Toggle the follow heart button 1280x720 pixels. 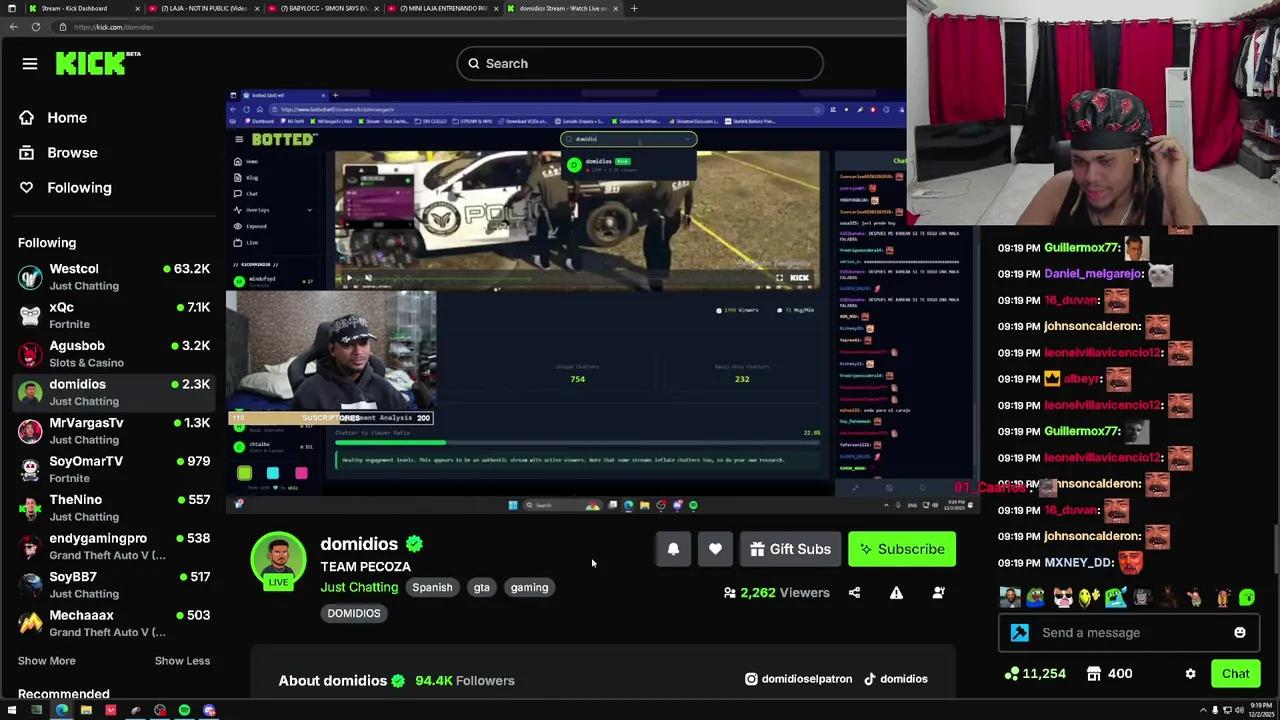[715, 549]
